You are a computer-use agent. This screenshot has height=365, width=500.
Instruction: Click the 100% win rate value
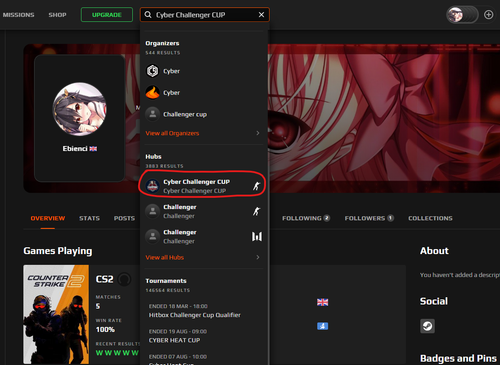point(105,330)
